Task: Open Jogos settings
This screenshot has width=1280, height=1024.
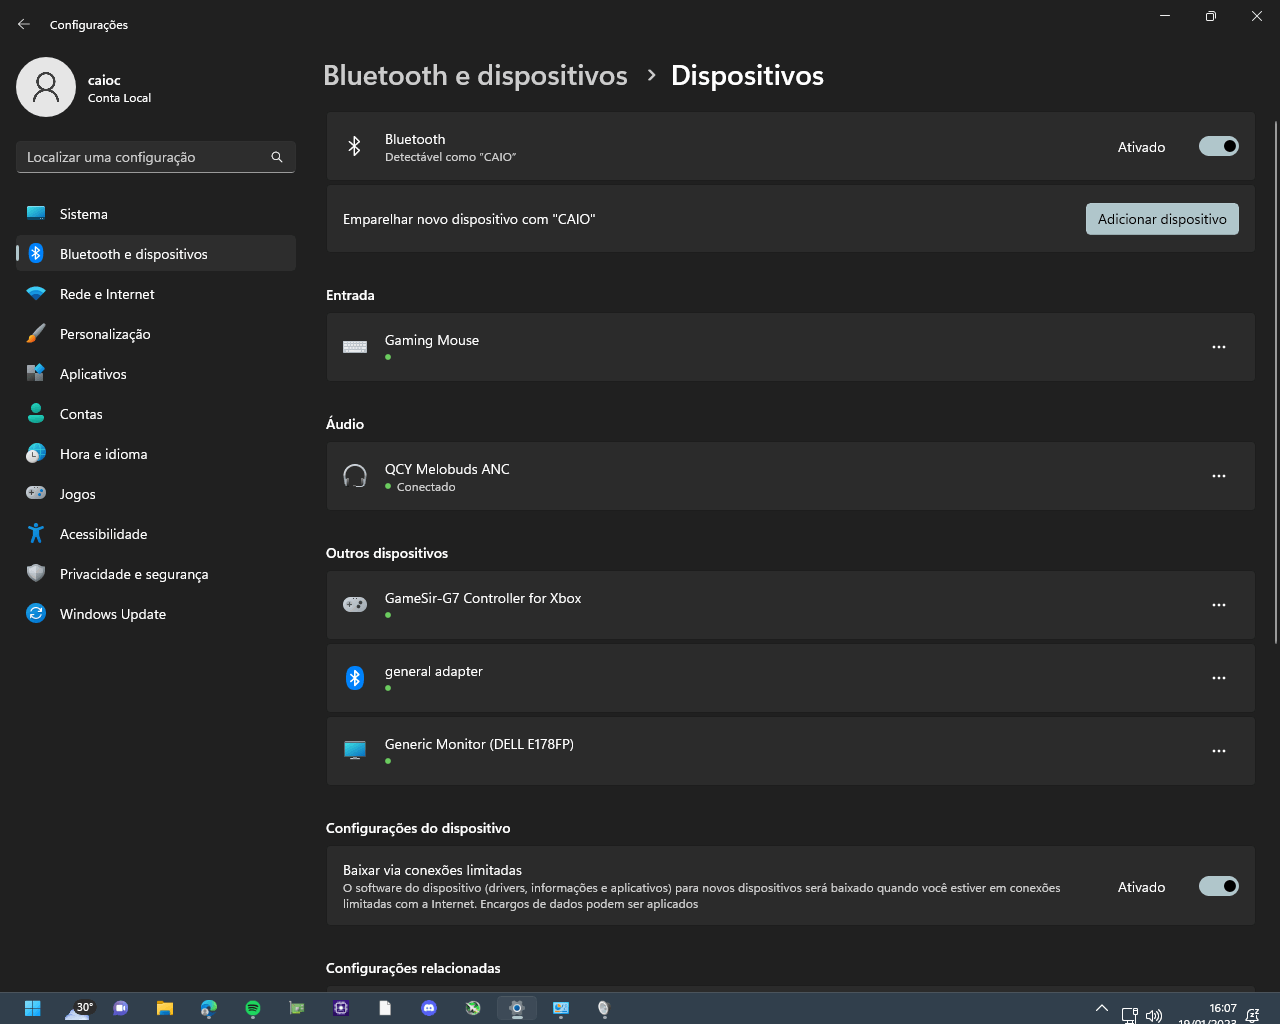Action: [156, 494]
